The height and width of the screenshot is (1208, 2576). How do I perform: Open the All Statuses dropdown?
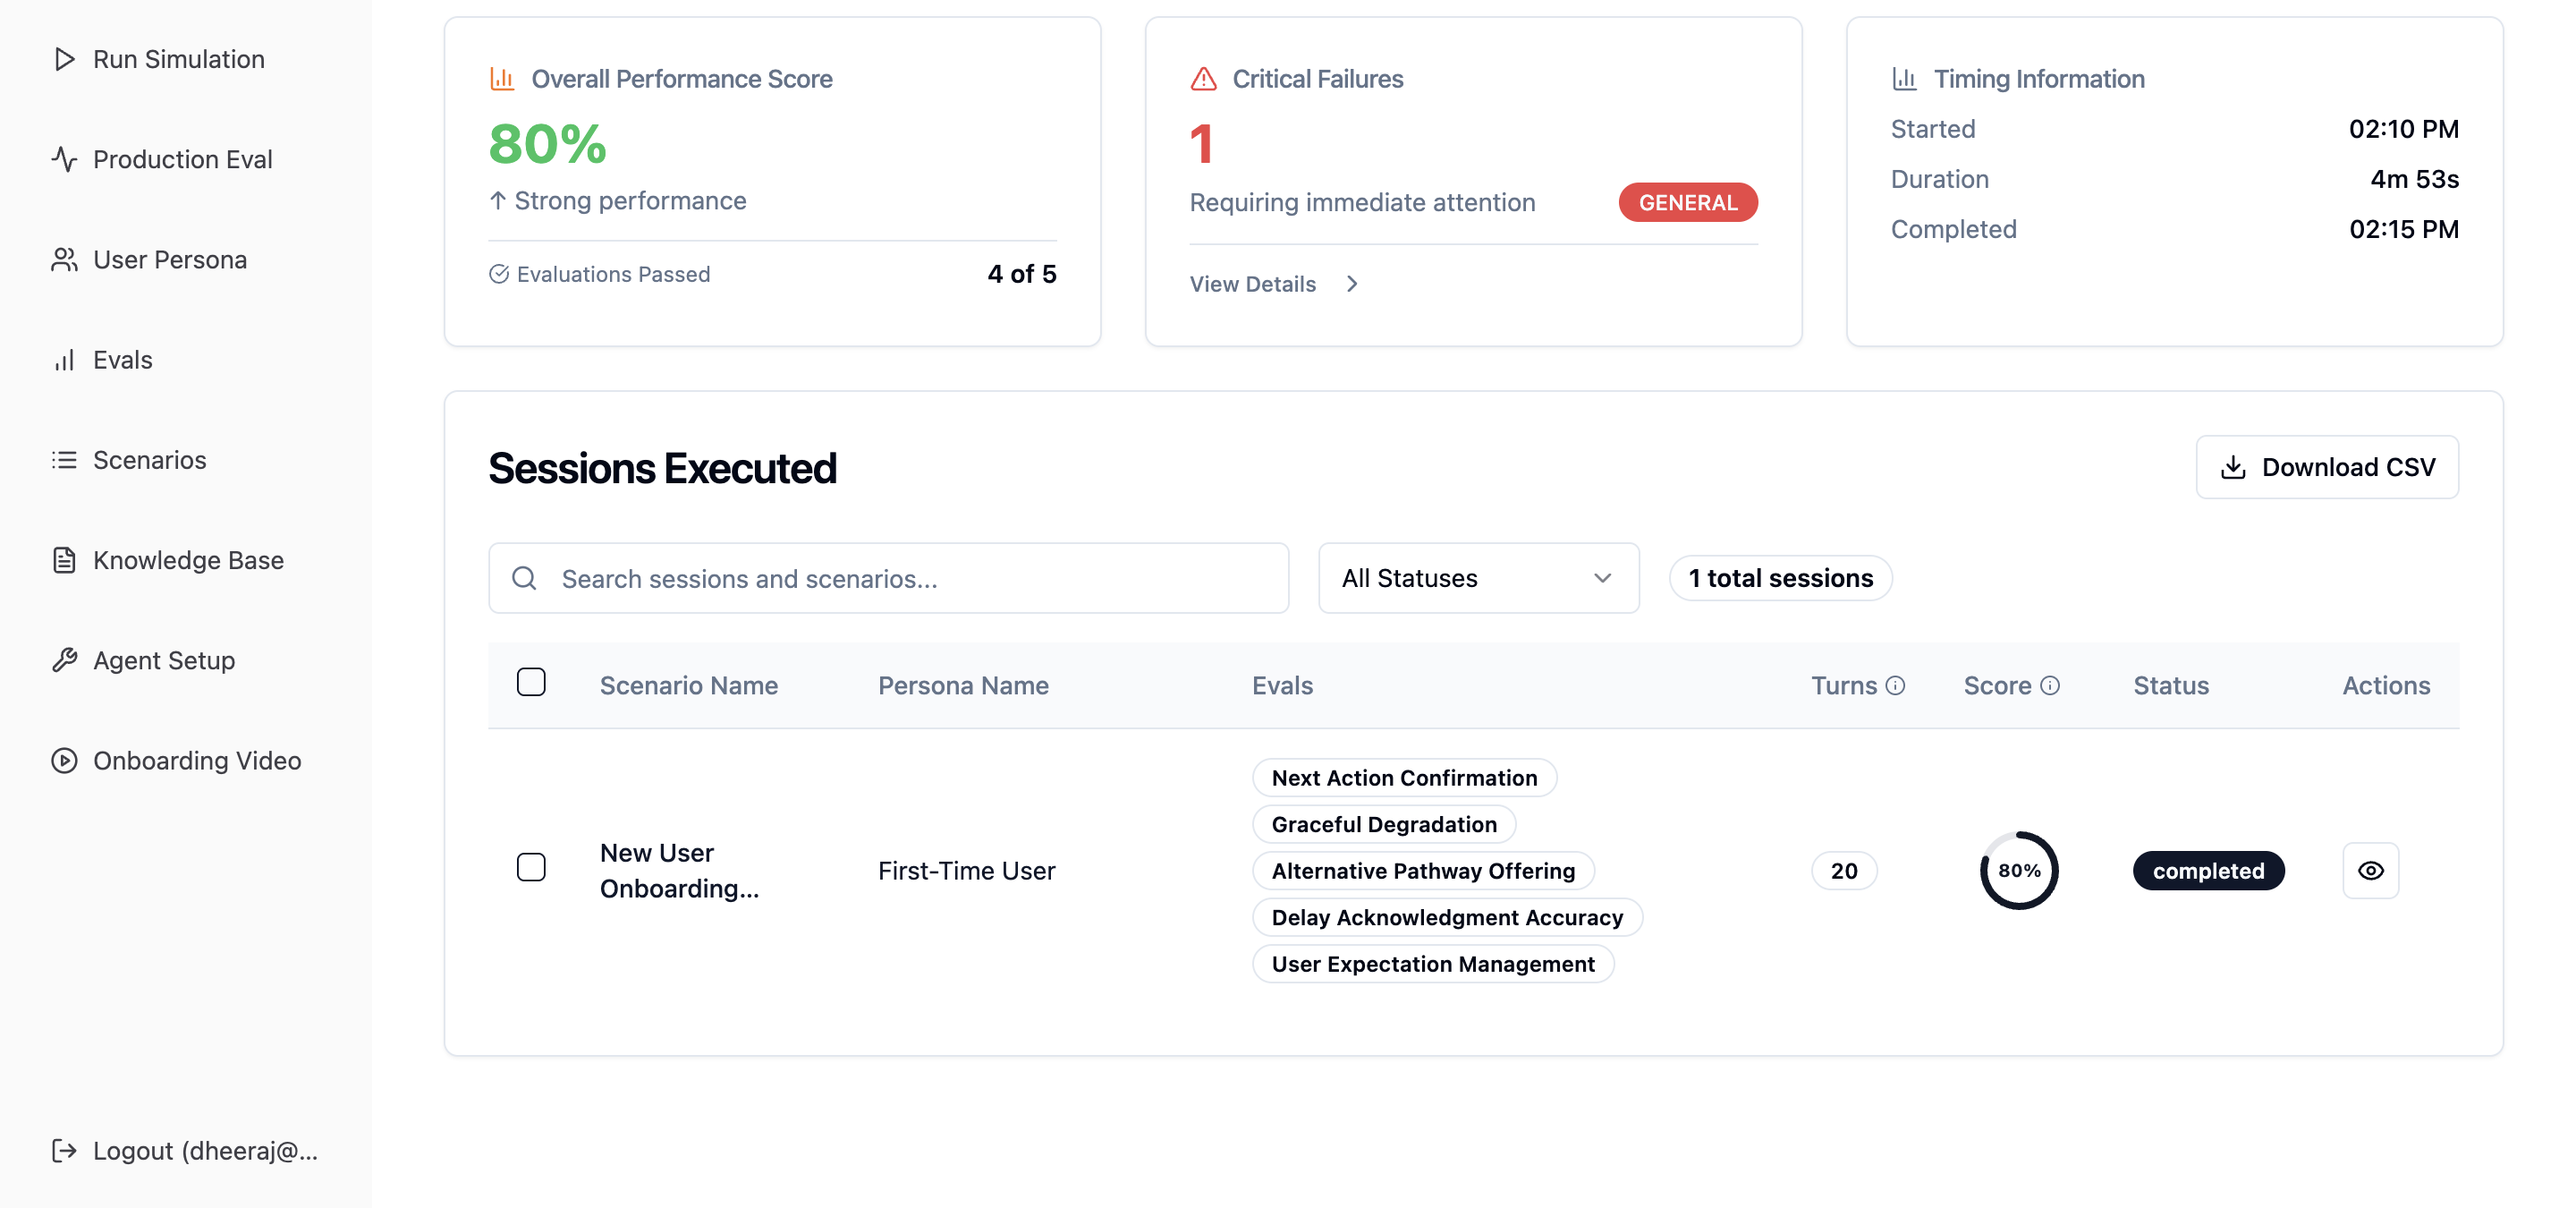(x=1477, y=578)
